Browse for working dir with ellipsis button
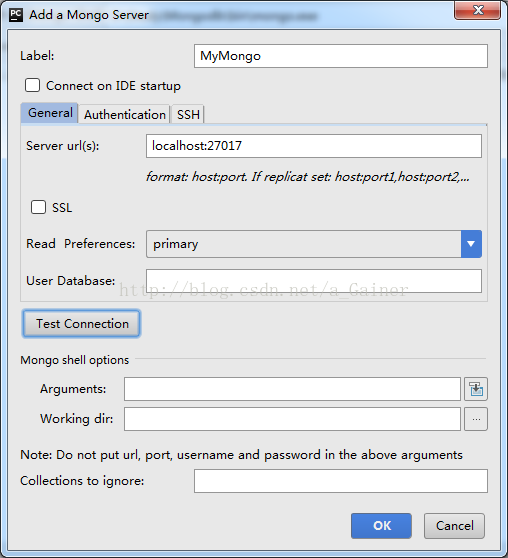 476,419
